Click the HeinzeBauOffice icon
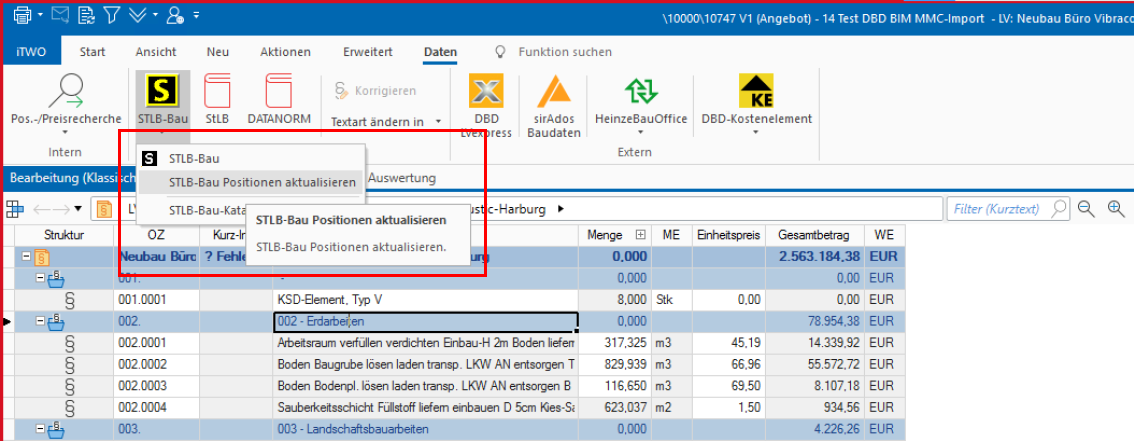This screenshot has width=1134, height=441. (x=641, y=93)
